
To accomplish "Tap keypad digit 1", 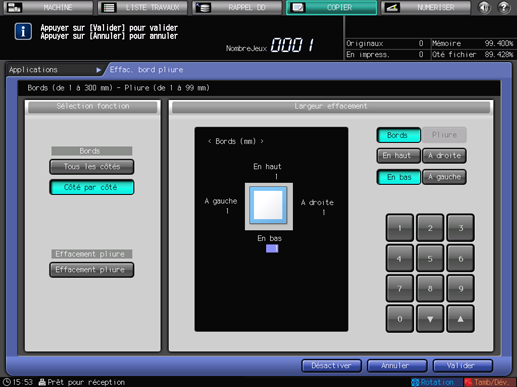I will [x=400, y=228].
